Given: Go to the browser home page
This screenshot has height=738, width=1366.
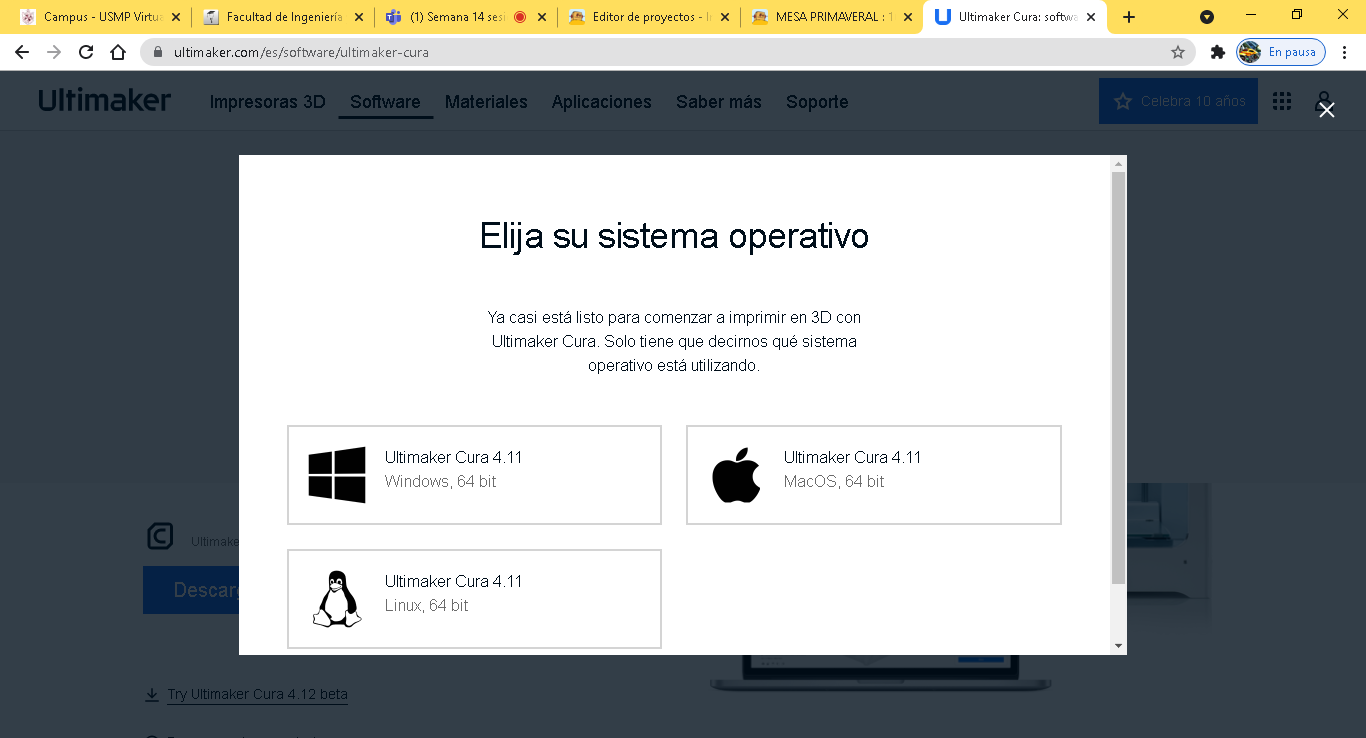Looking at the screenshot, I should click(x=118, y=52).
